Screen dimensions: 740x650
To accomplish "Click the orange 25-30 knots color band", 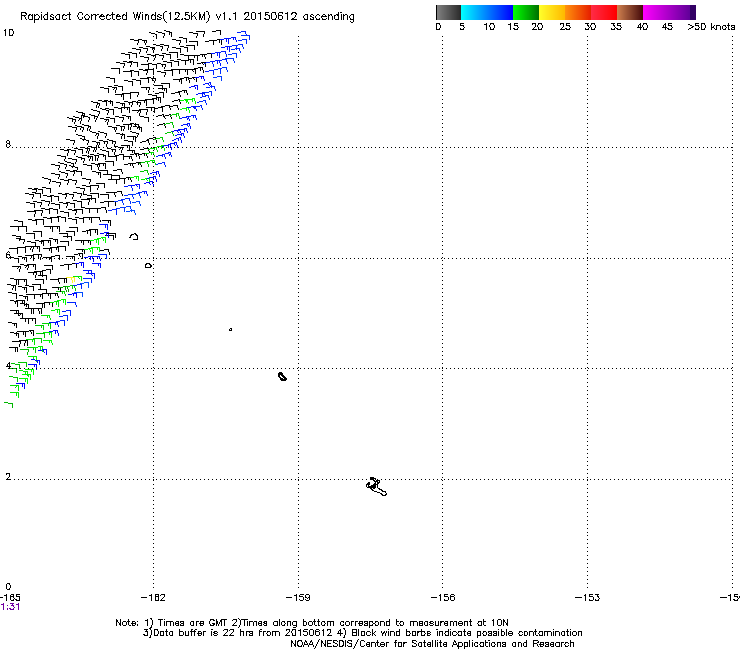I will tap(578, 12).
